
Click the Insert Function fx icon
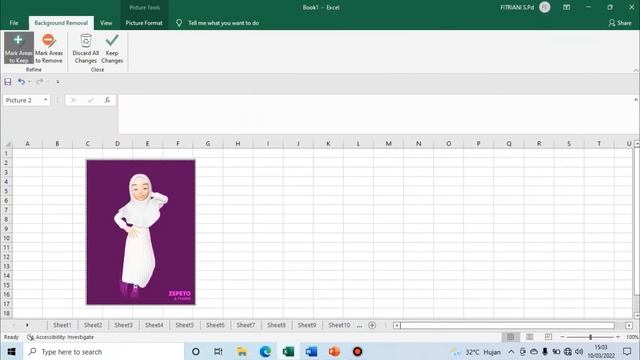point(107,100)
